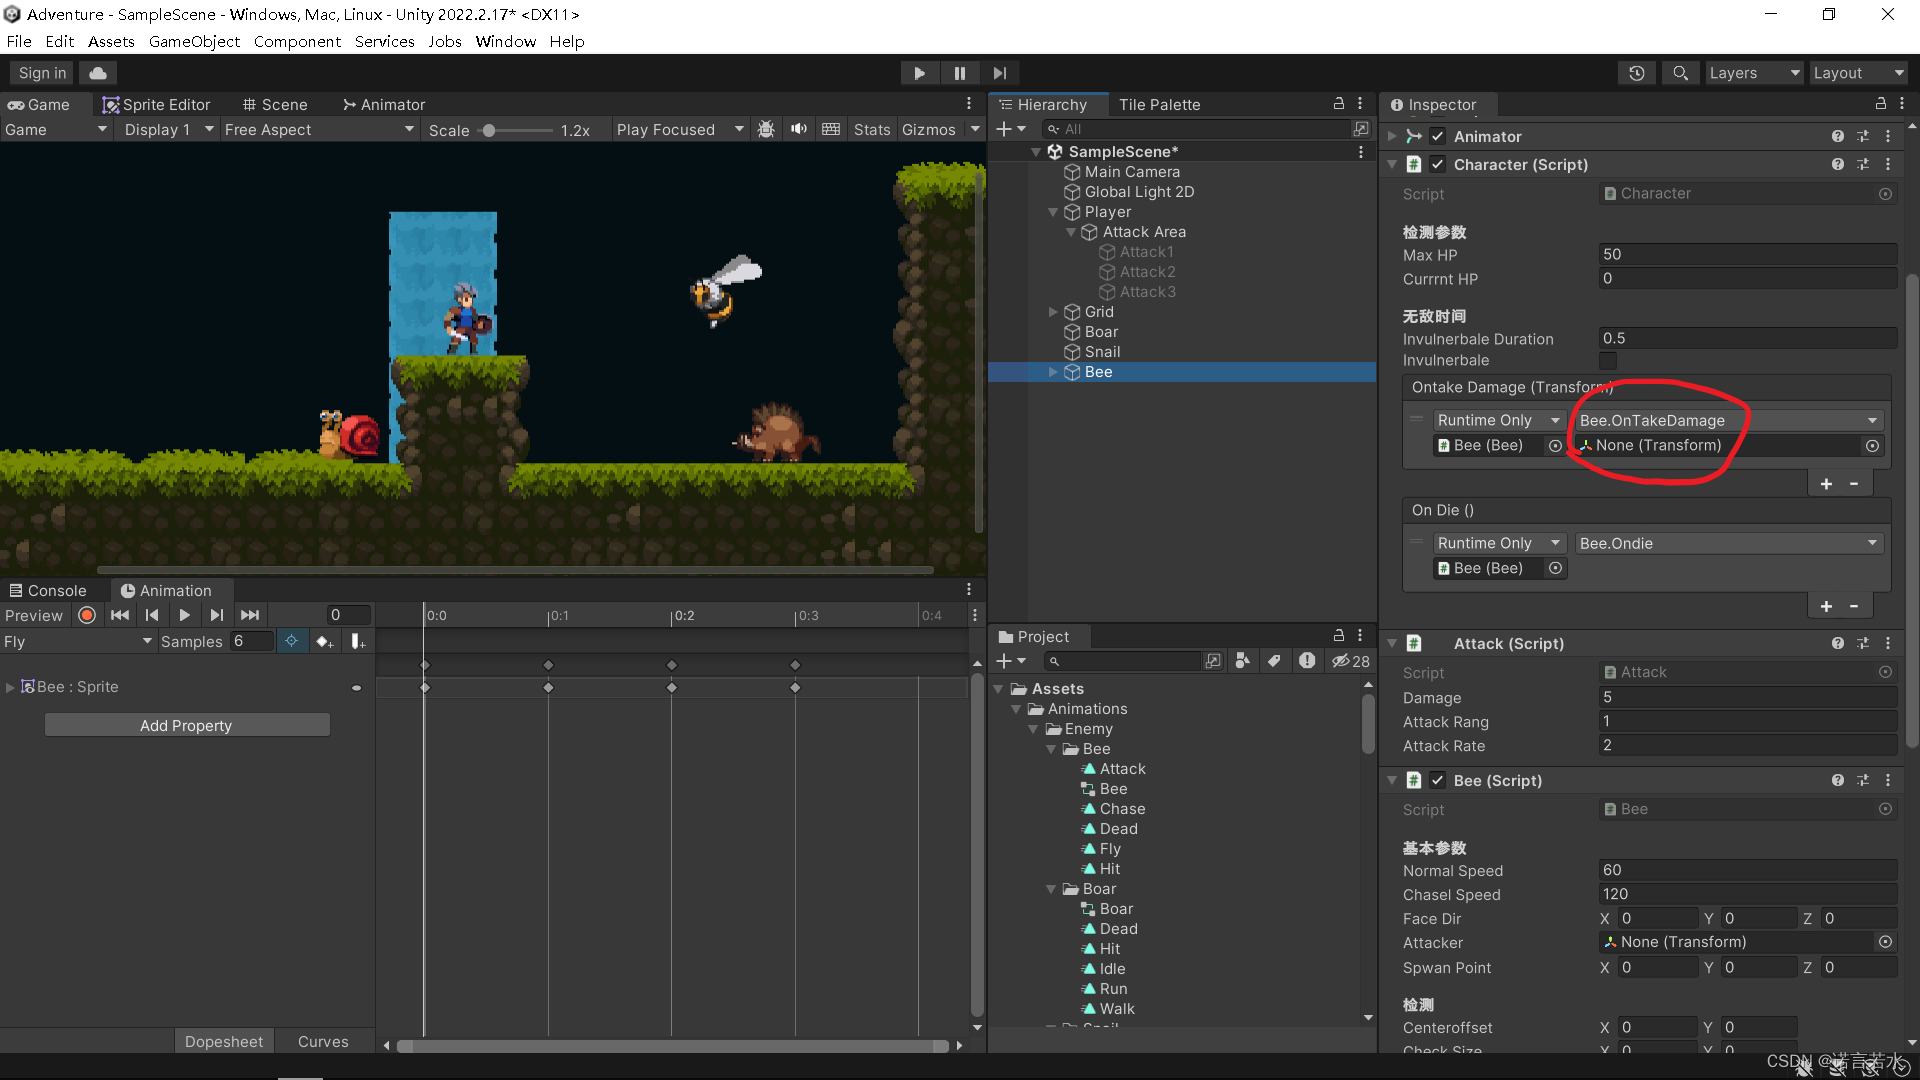1920x1080 pixels.
Task: Disable the Character script checkbox
Action: [x=1438, y=164]
